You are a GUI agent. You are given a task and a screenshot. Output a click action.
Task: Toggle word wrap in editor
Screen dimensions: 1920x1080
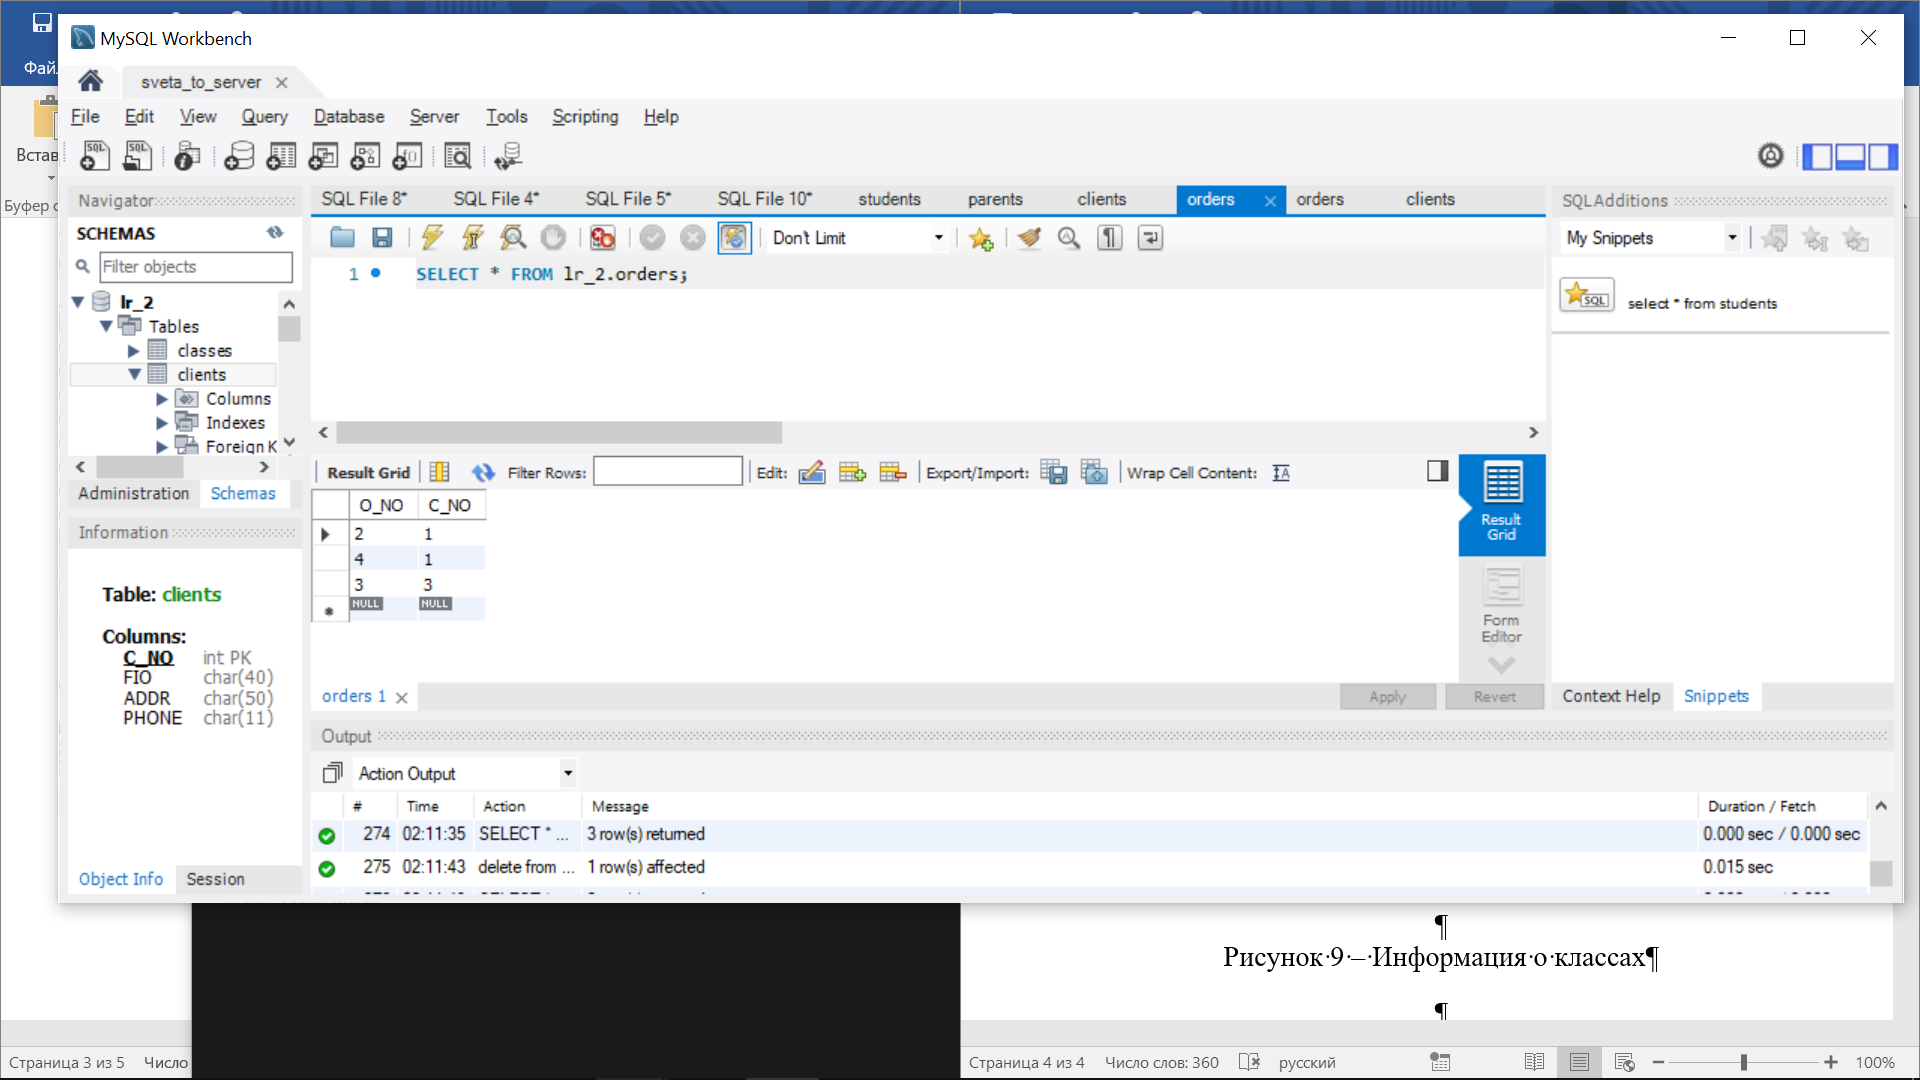click(1150, 238)
